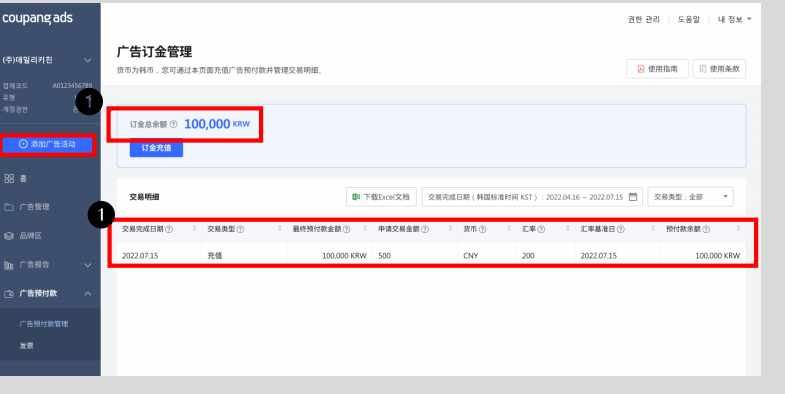Collapse the 广告预付款 sidebar section

[x=88, y=293]
